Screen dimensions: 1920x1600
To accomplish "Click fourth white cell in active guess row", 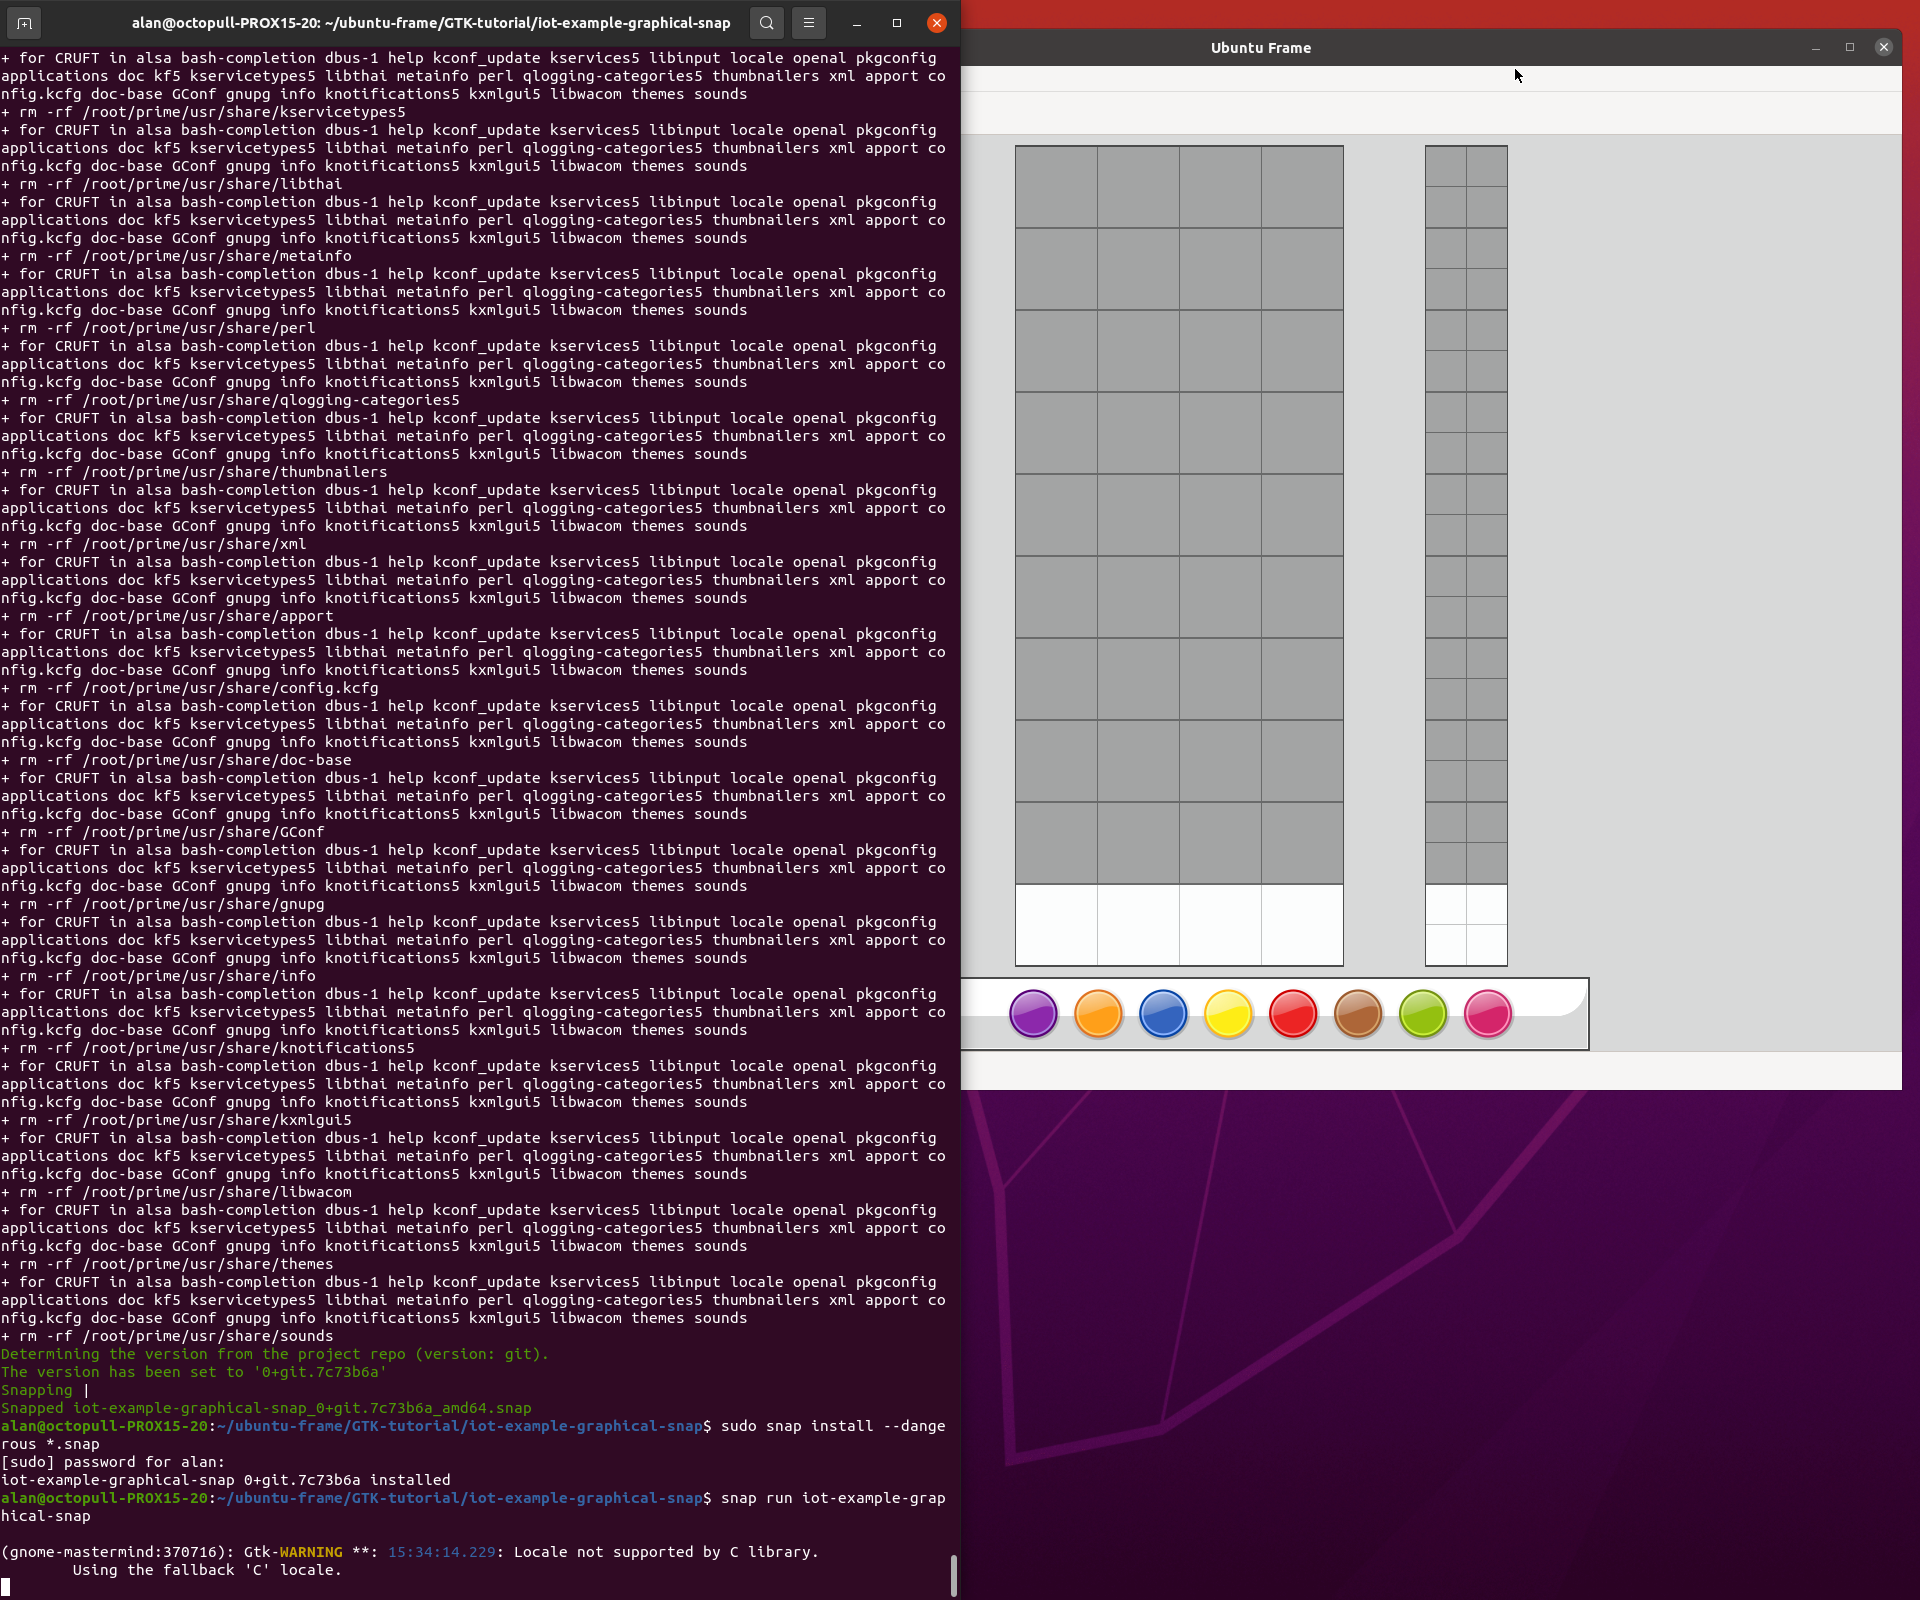I will click(x=1302, y=925).
